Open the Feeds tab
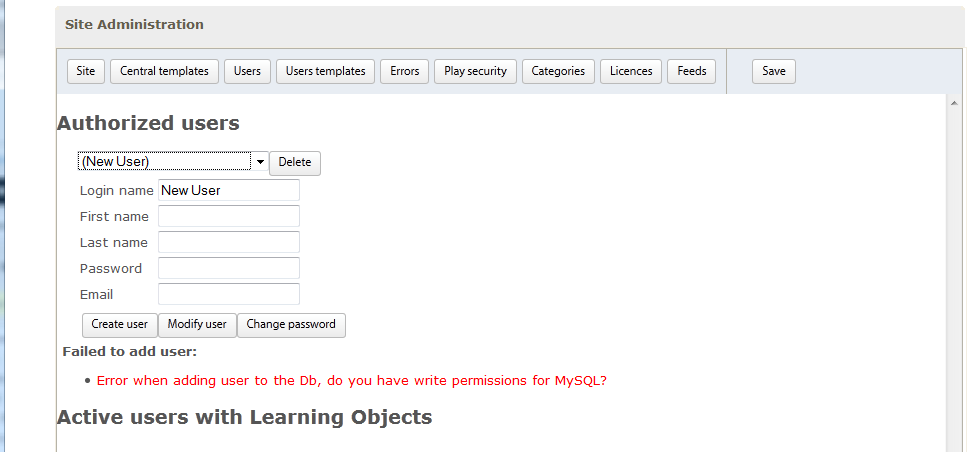Viewport: 970px width, 452px height. pyautogui.click(x=692, y=71)
